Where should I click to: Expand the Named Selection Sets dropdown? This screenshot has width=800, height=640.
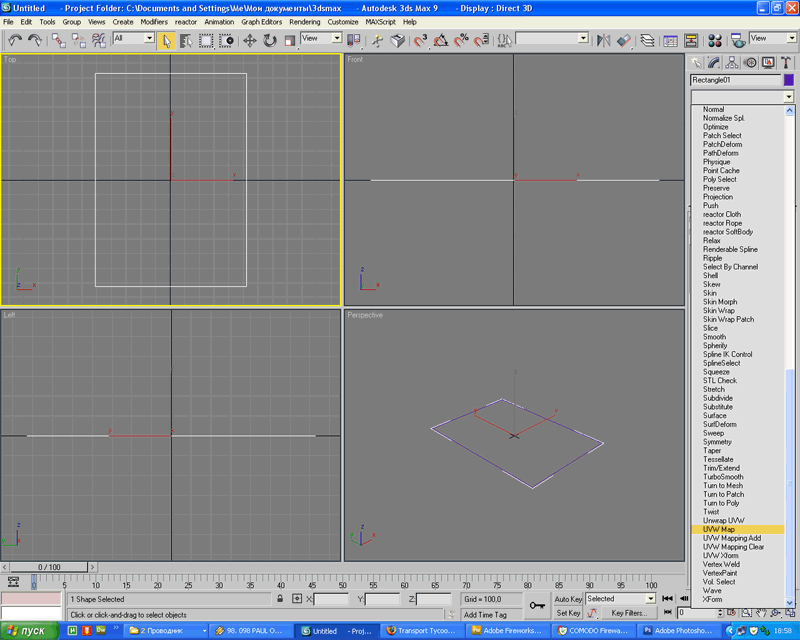tap(583, 38)
